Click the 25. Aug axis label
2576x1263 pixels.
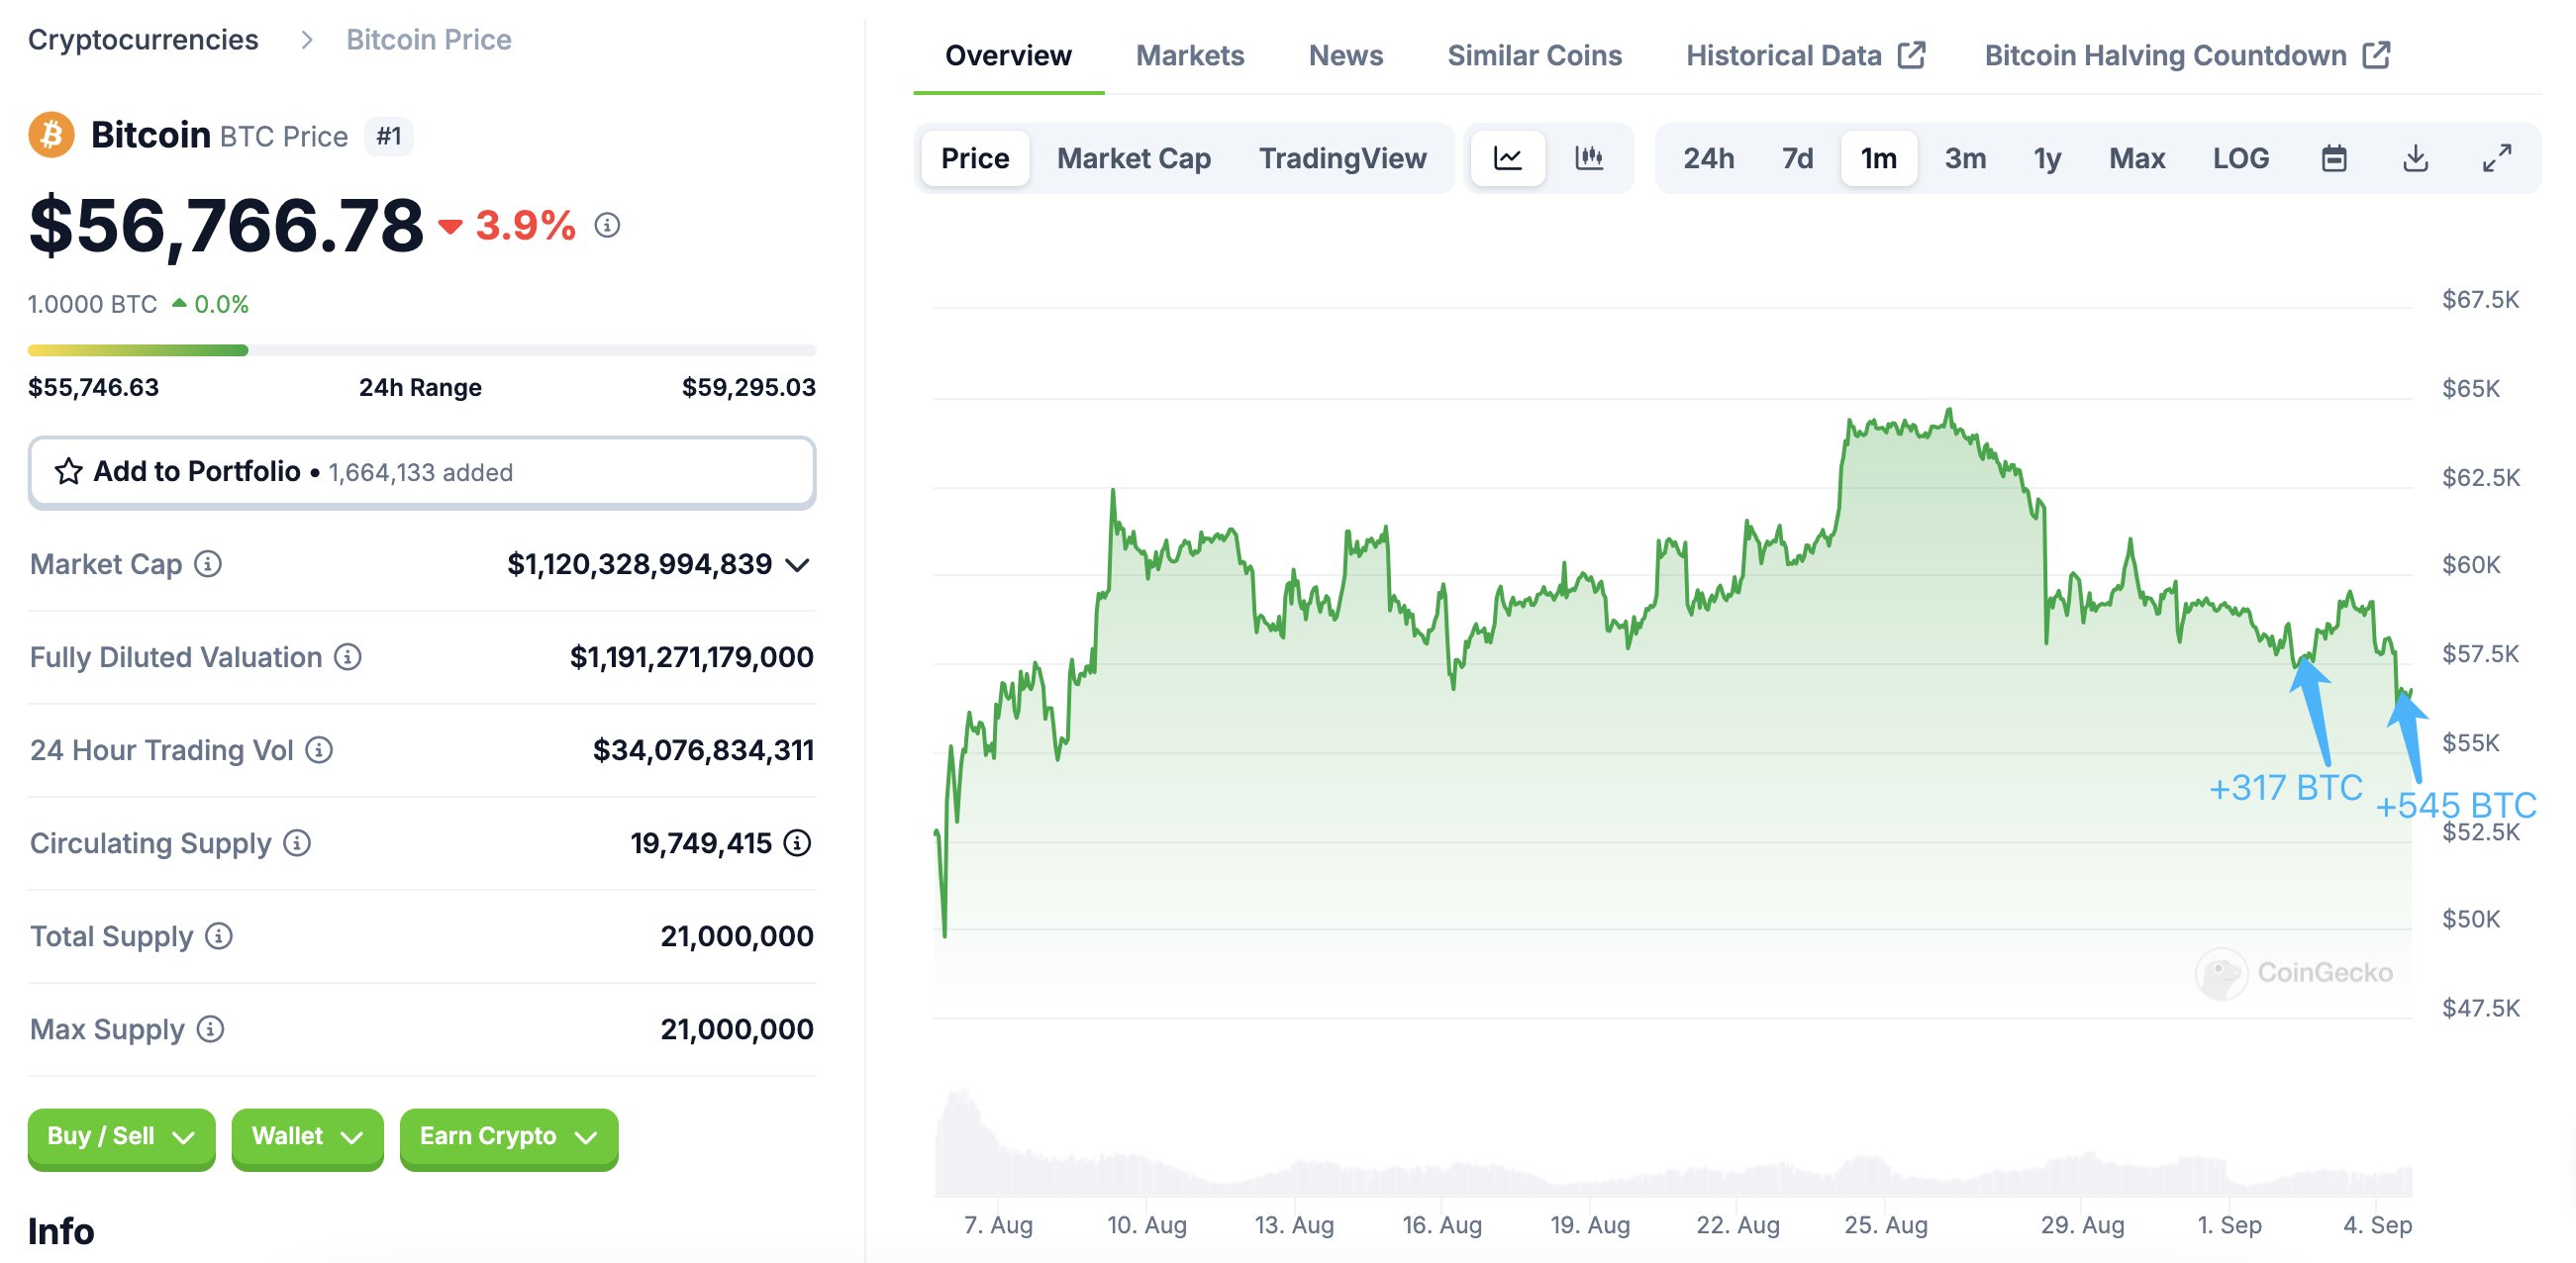point(1886,1224)
